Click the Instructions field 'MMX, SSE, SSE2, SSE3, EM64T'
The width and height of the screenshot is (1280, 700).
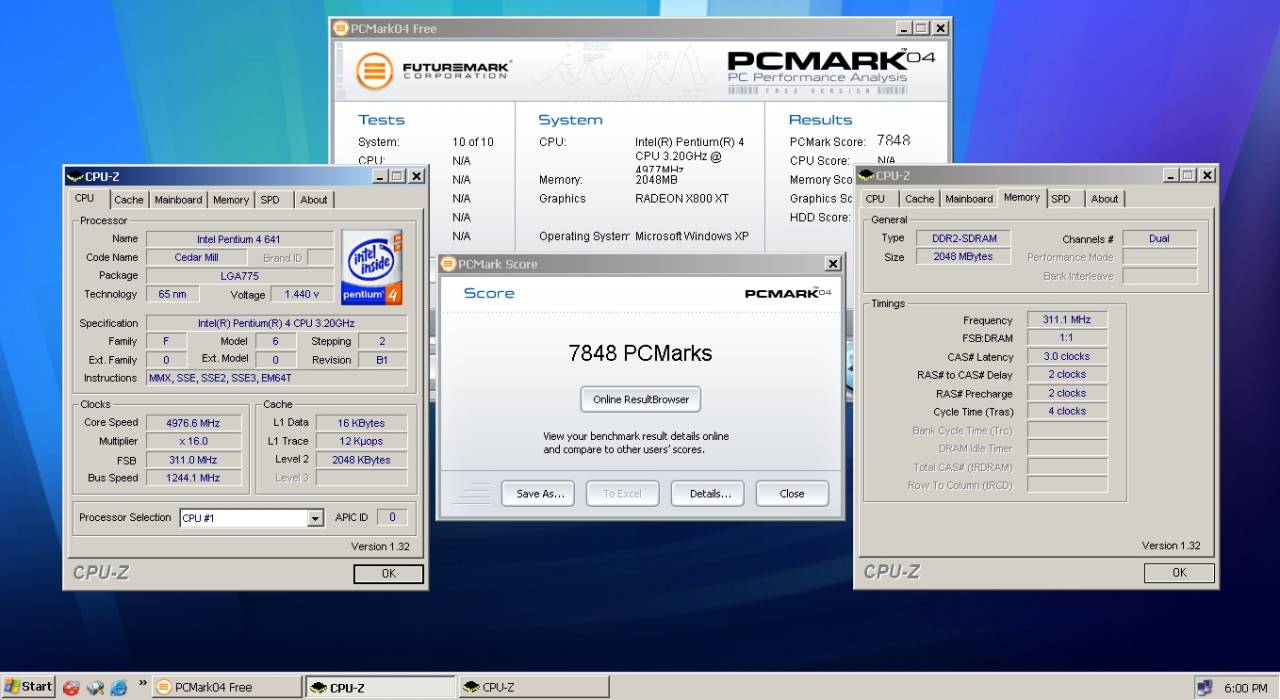point(276,378)
